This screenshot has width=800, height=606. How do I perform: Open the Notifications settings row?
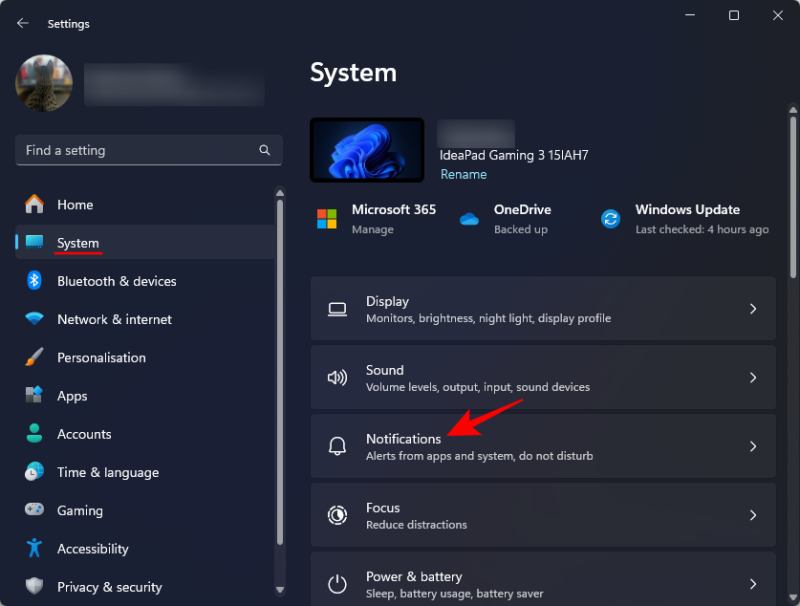tap(543, 445)
